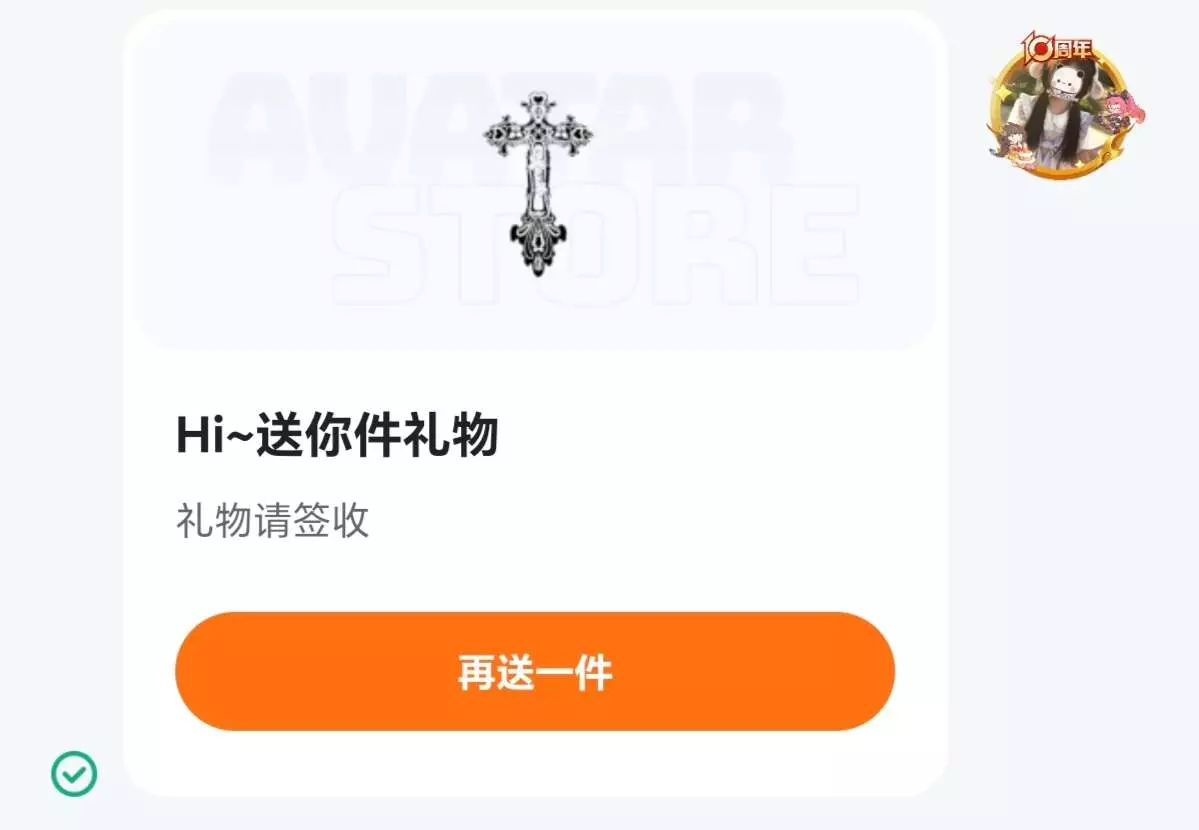Send another gift with 再送一件 button
Screen dimensions: 1199x830
coord(535,671)
